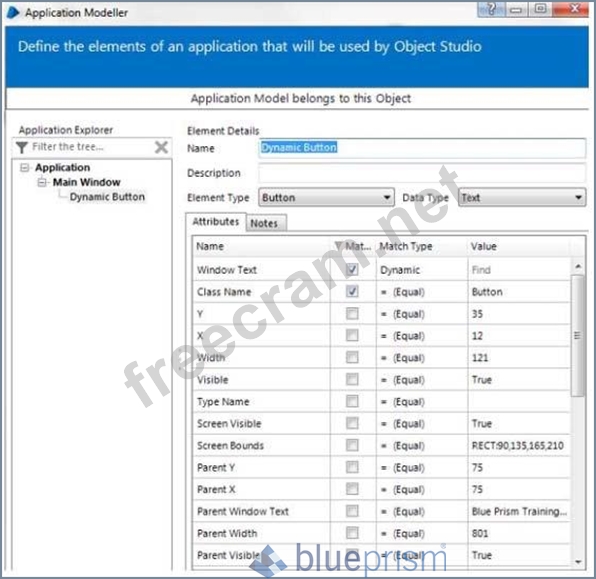596x579 pixels.
Task: Switch to the Notes tab
Action: tap(265, 223)
